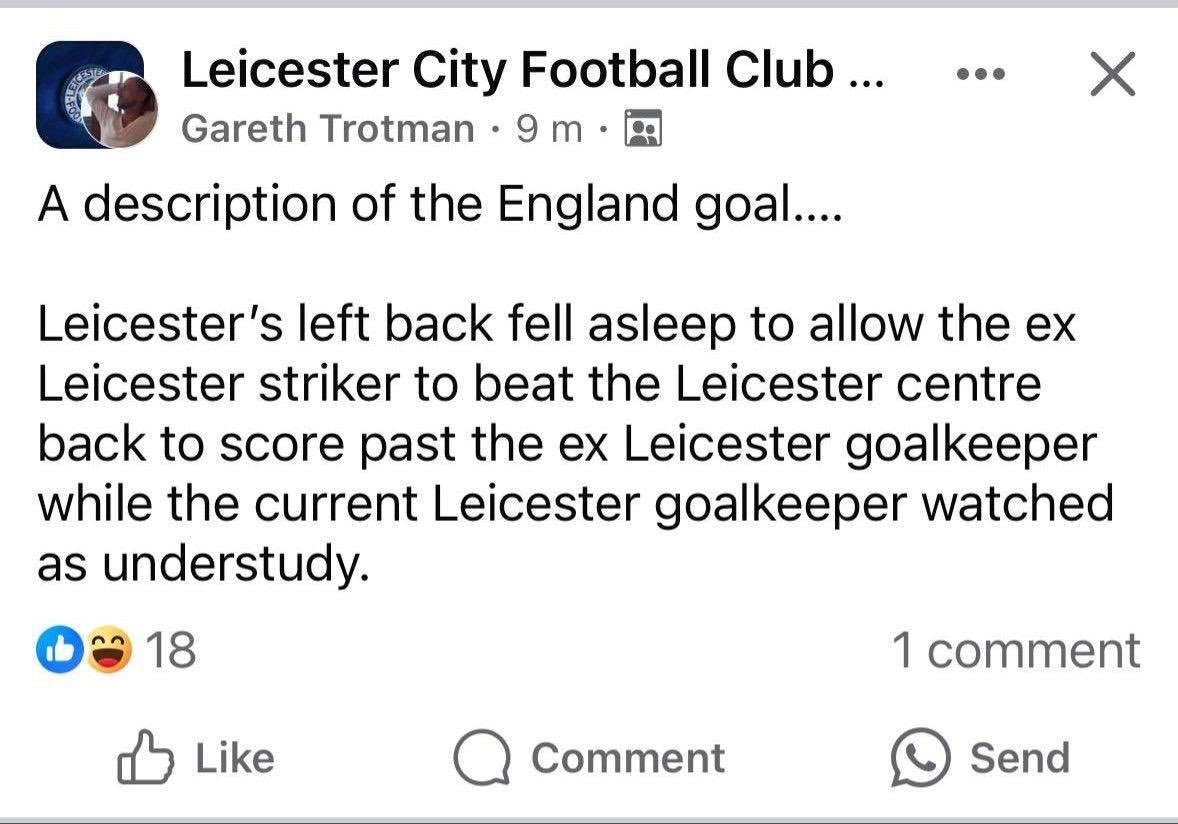Click the Send button label
The width and height of the screenshot is (1178, 824).
pyautogui.click(x=1019, y=758)
